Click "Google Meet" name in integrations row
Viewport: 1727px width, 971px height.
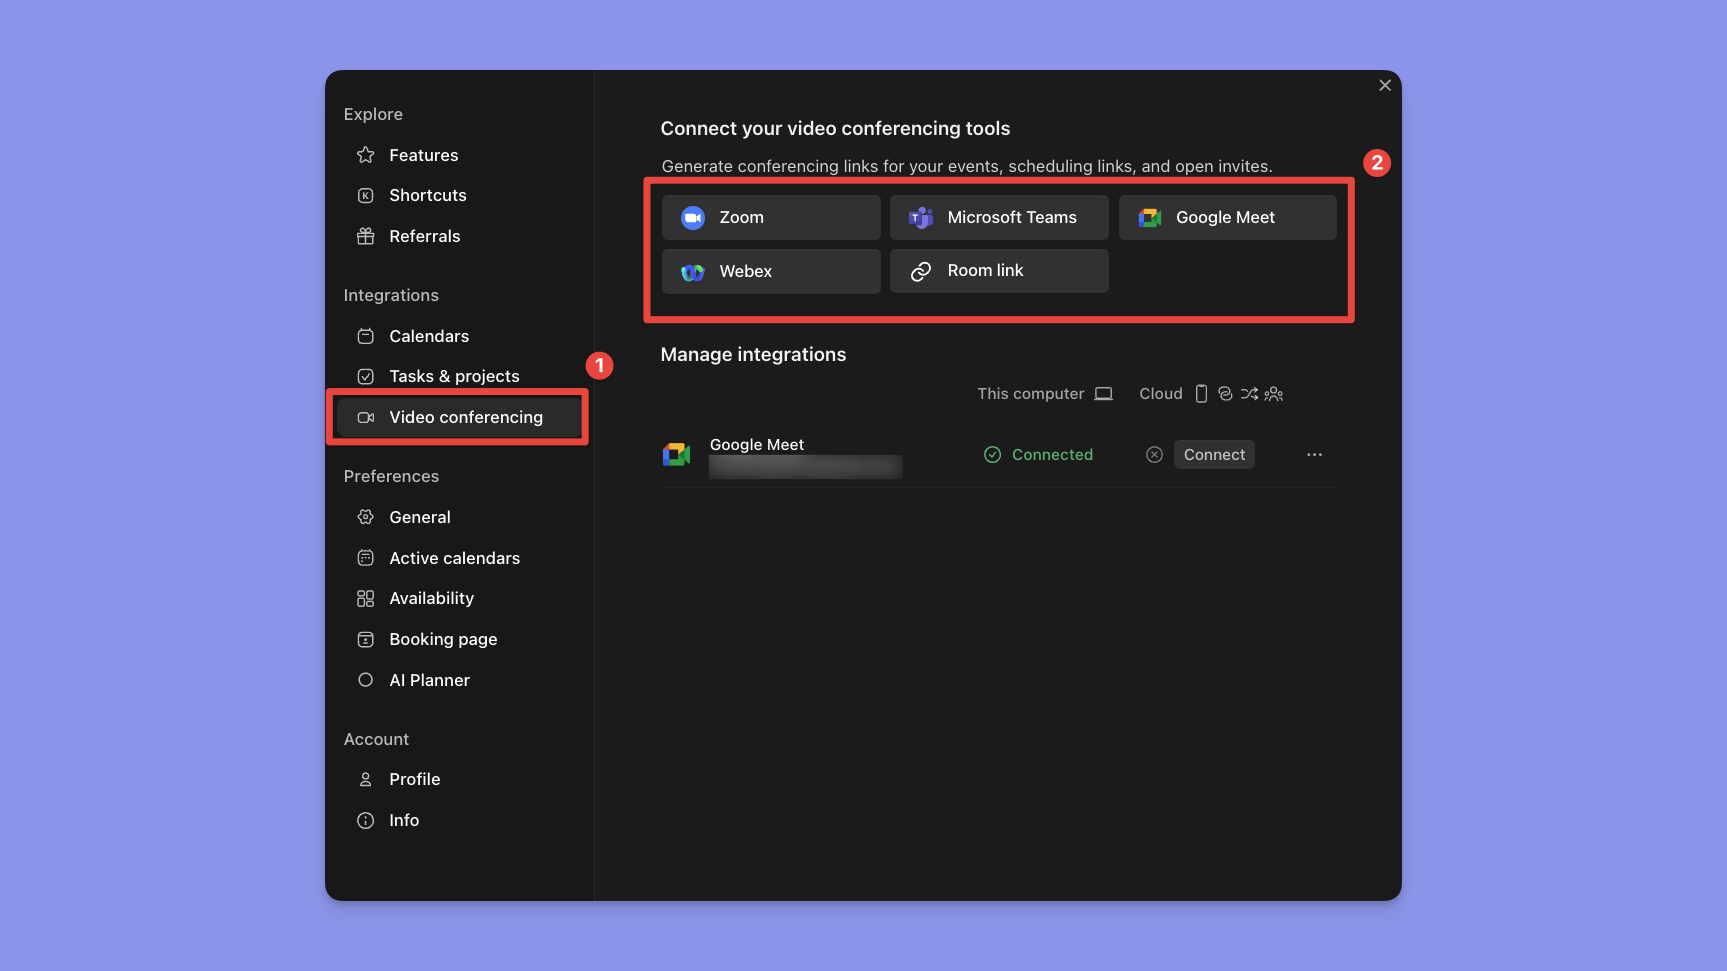[x=757, y=445]
